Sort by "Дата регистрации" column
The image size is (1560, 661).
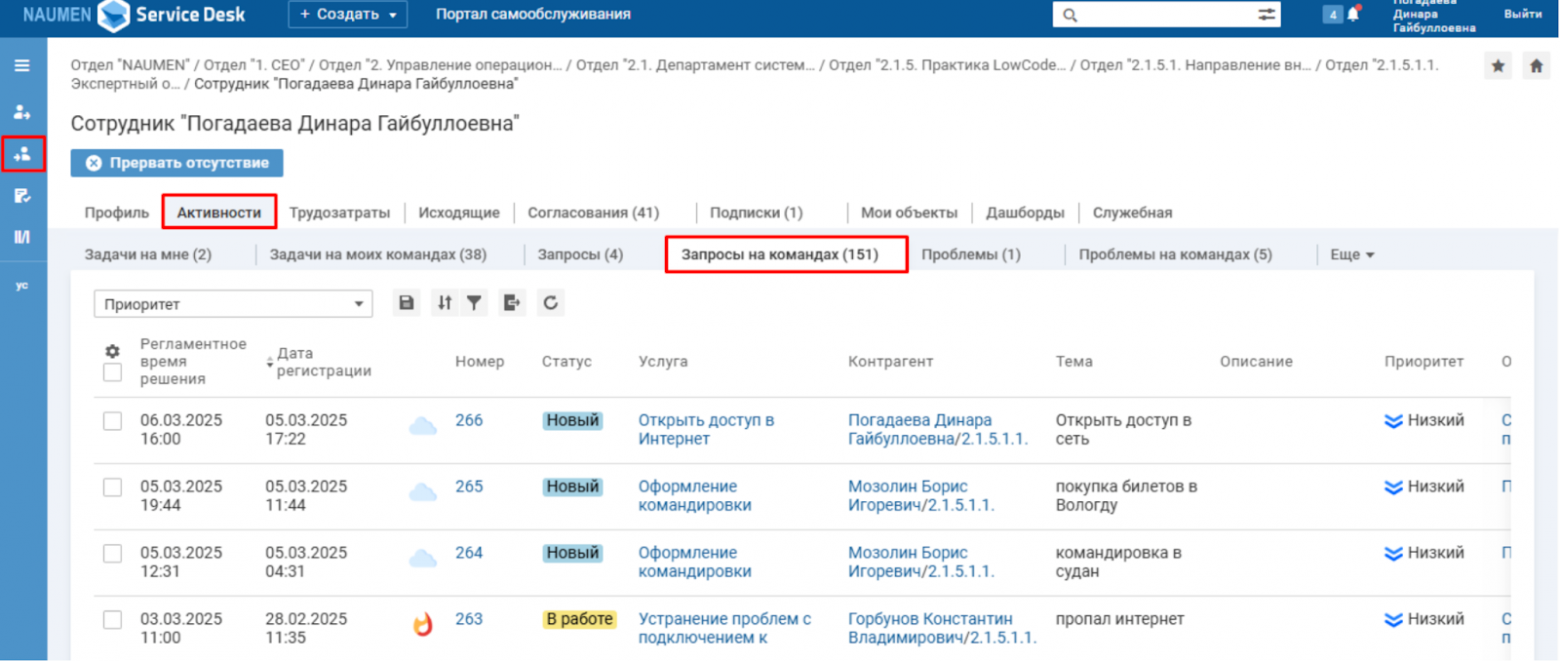[318, 362]
